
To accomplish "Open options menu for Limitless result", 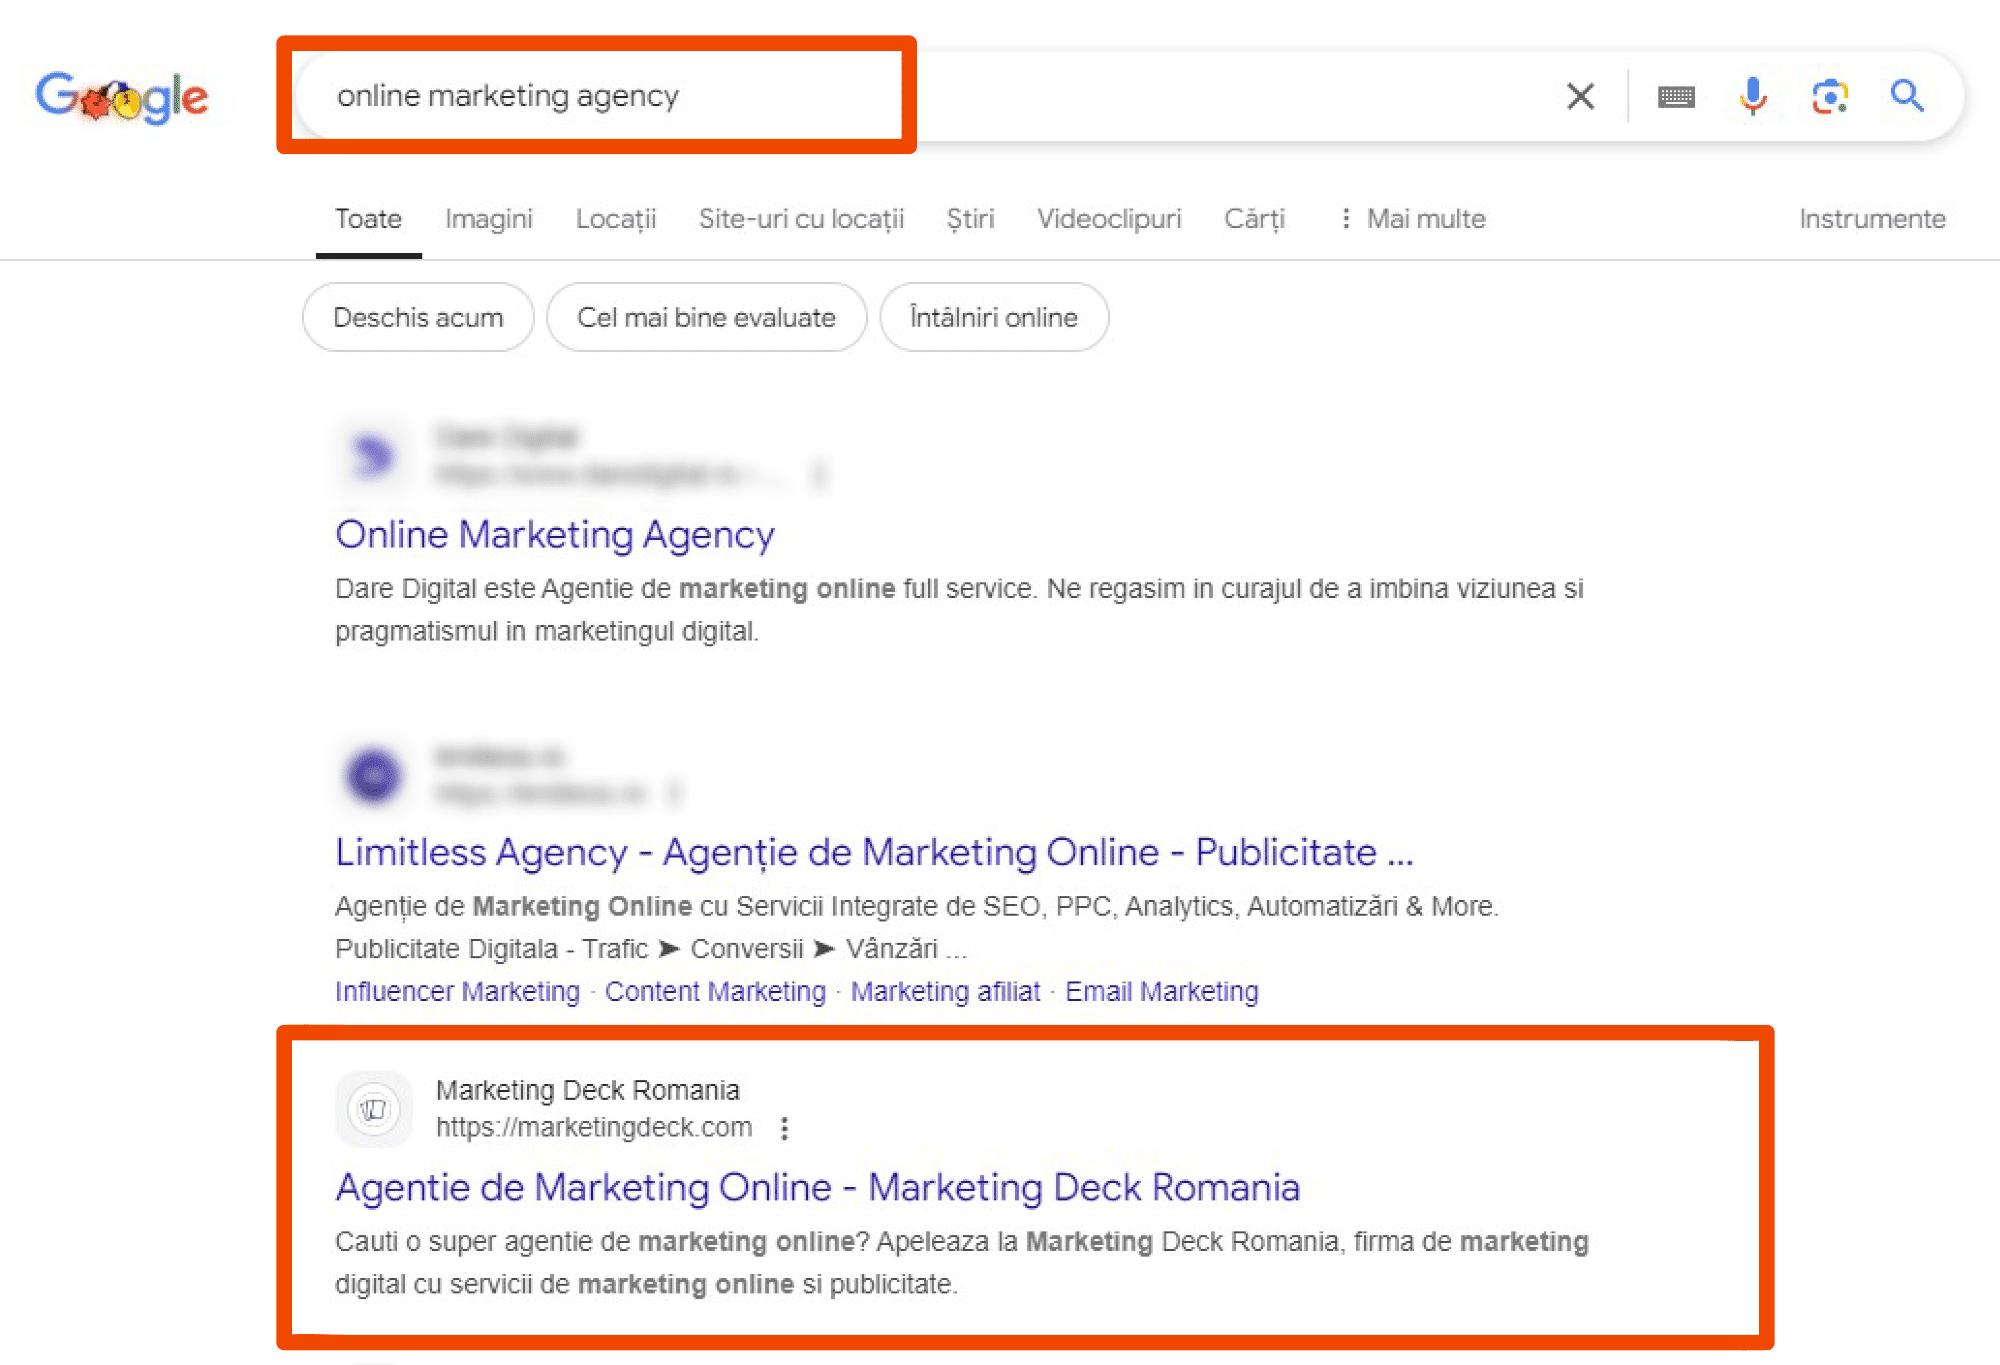I will [x=674, y=794].
